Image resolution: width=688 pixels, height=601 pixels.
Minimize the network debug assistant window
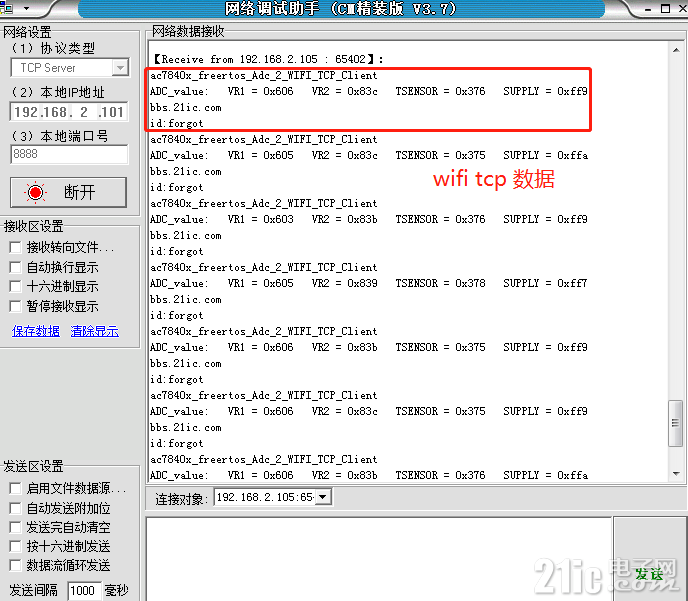(648, 9)
